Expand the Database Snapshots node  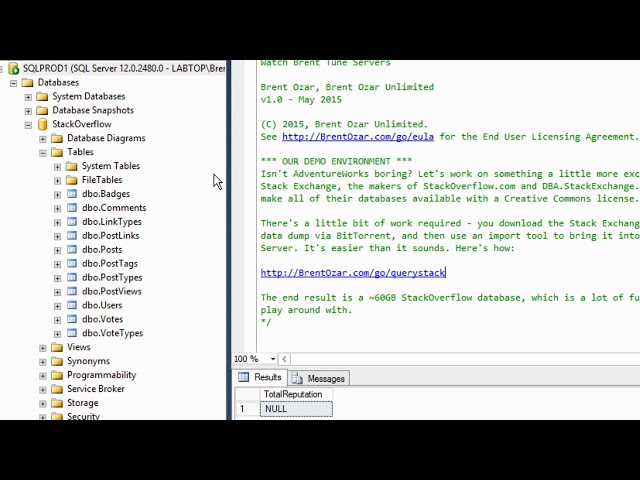pyautogui.click(x=28, y=111)
